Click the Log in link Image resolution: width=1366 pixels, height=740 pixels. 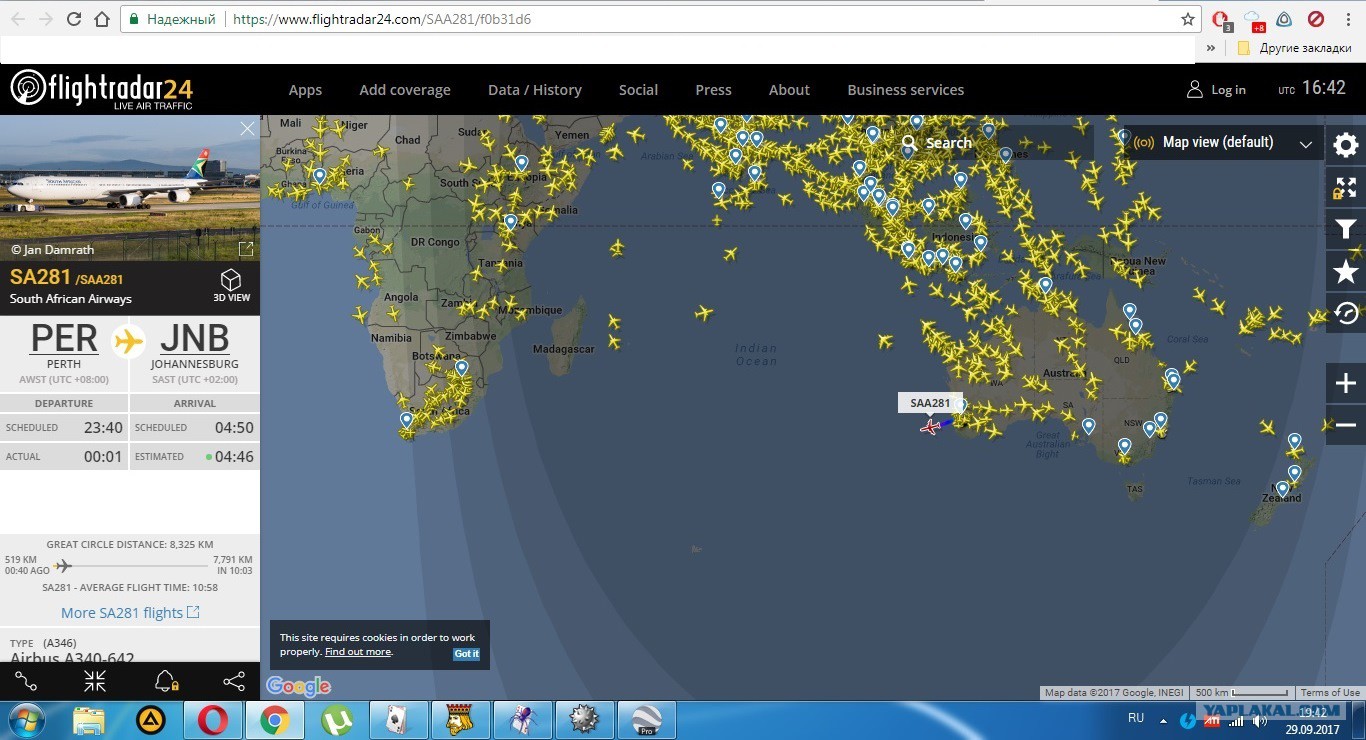tap(1228, 90)
